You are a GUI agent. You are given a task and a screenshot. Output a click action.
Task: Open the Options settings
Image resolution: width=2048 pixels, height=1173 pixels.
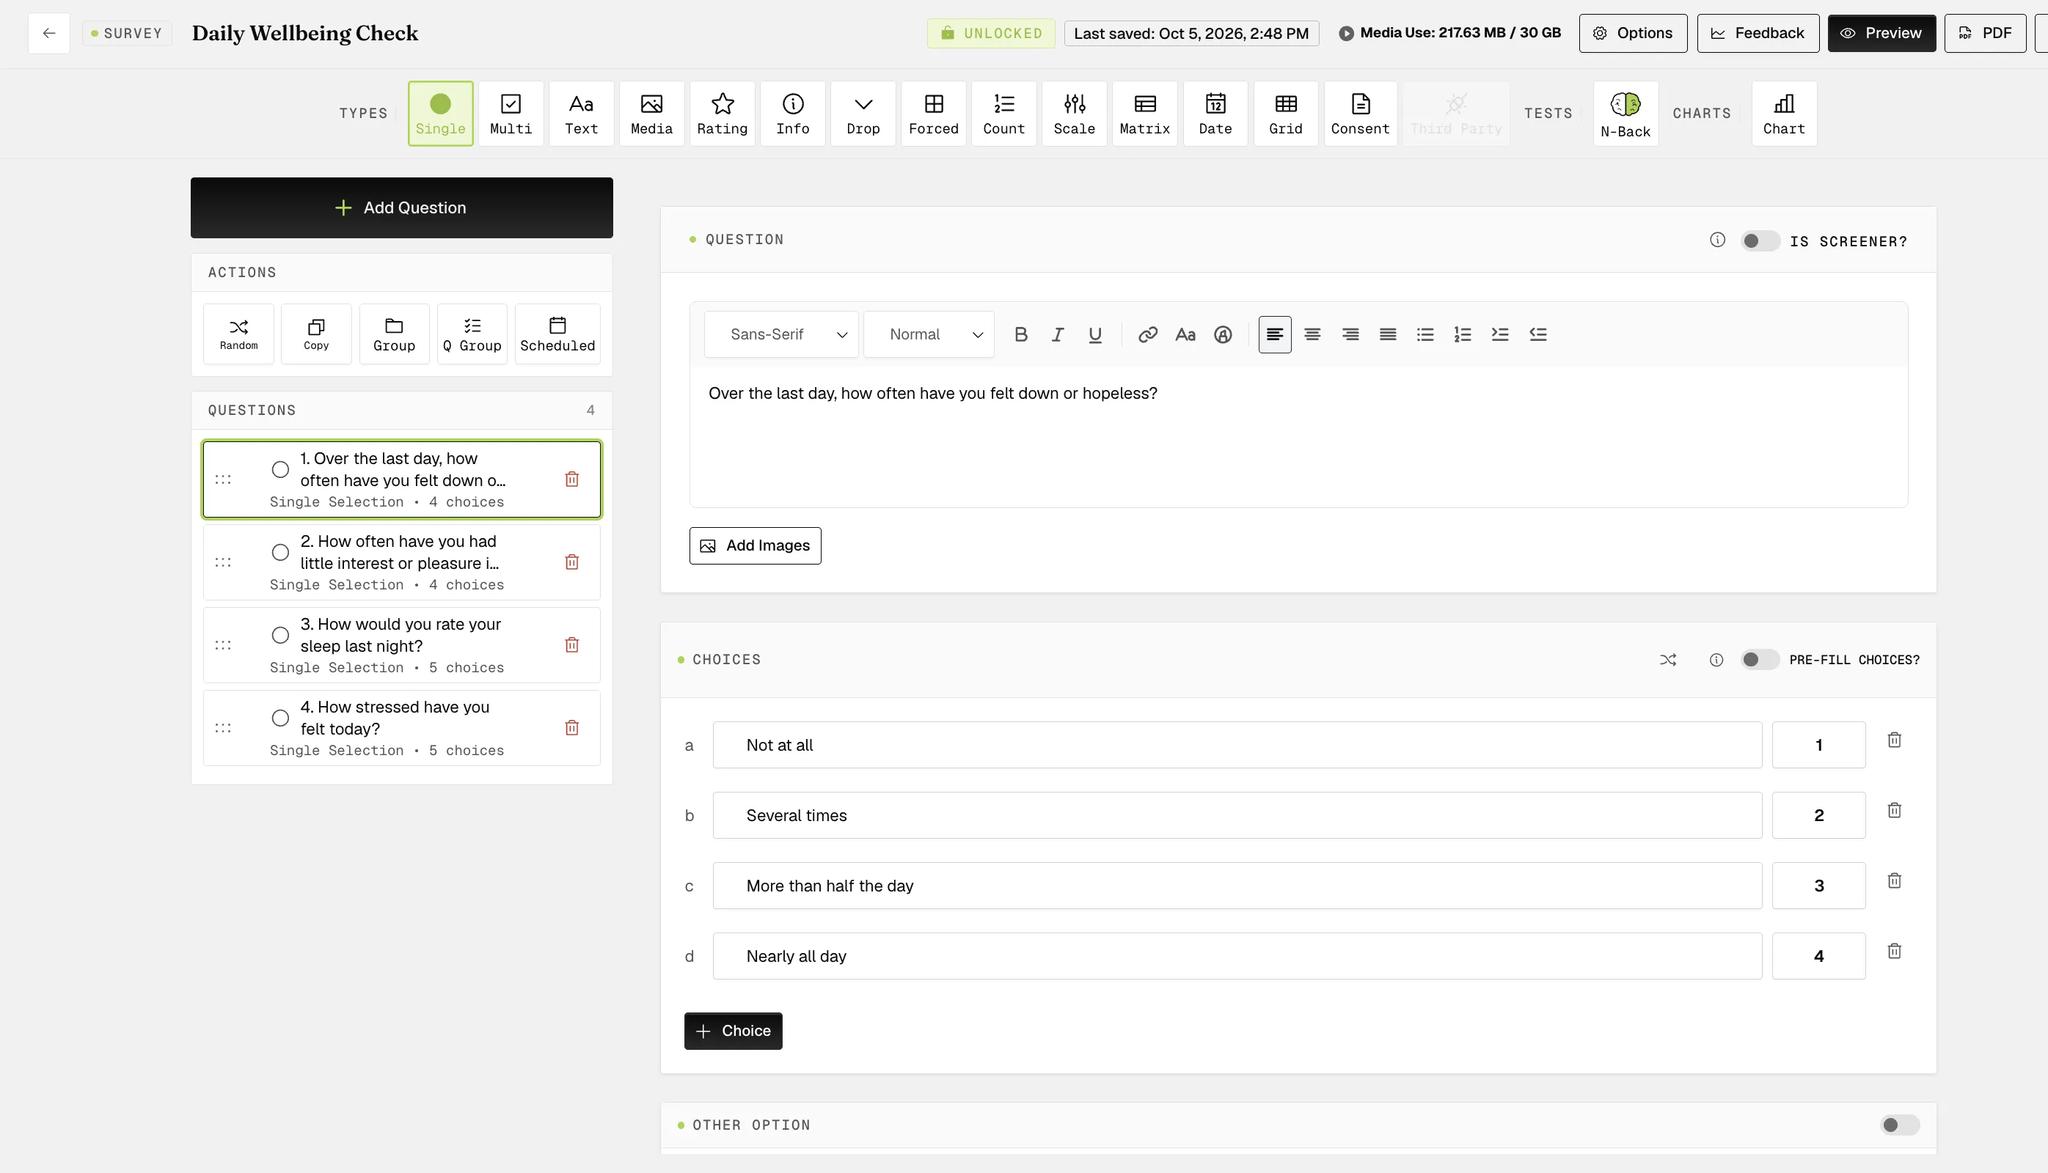pos(1633,33)
